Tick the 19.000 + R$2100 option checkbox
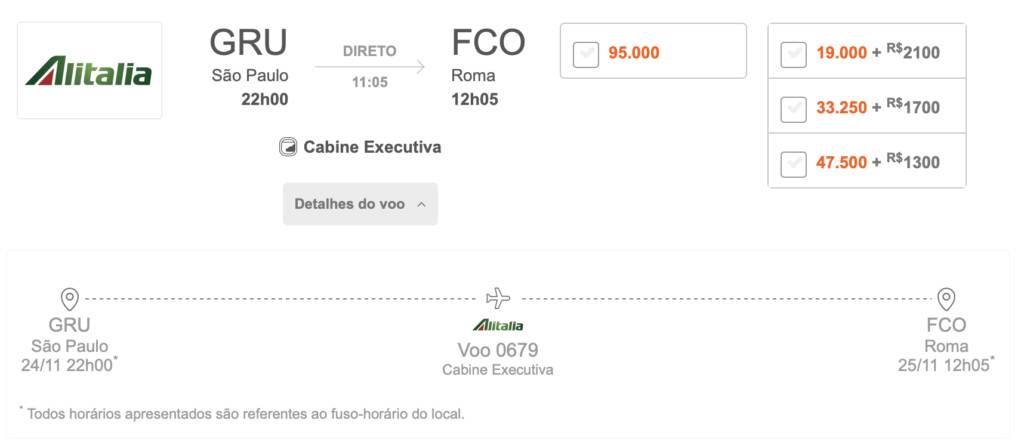 click(793, 54)
